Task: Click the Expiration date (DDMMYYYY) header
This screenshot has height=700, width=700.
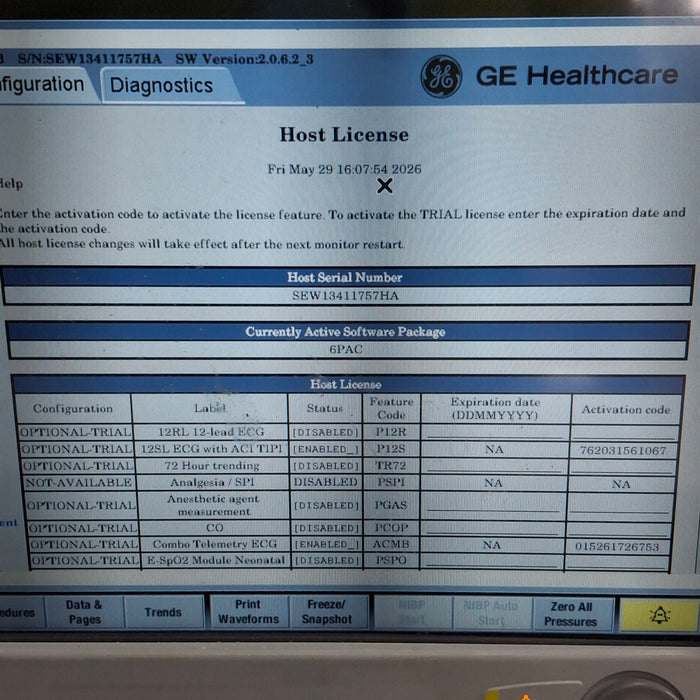Action: (x=495, y=408)
